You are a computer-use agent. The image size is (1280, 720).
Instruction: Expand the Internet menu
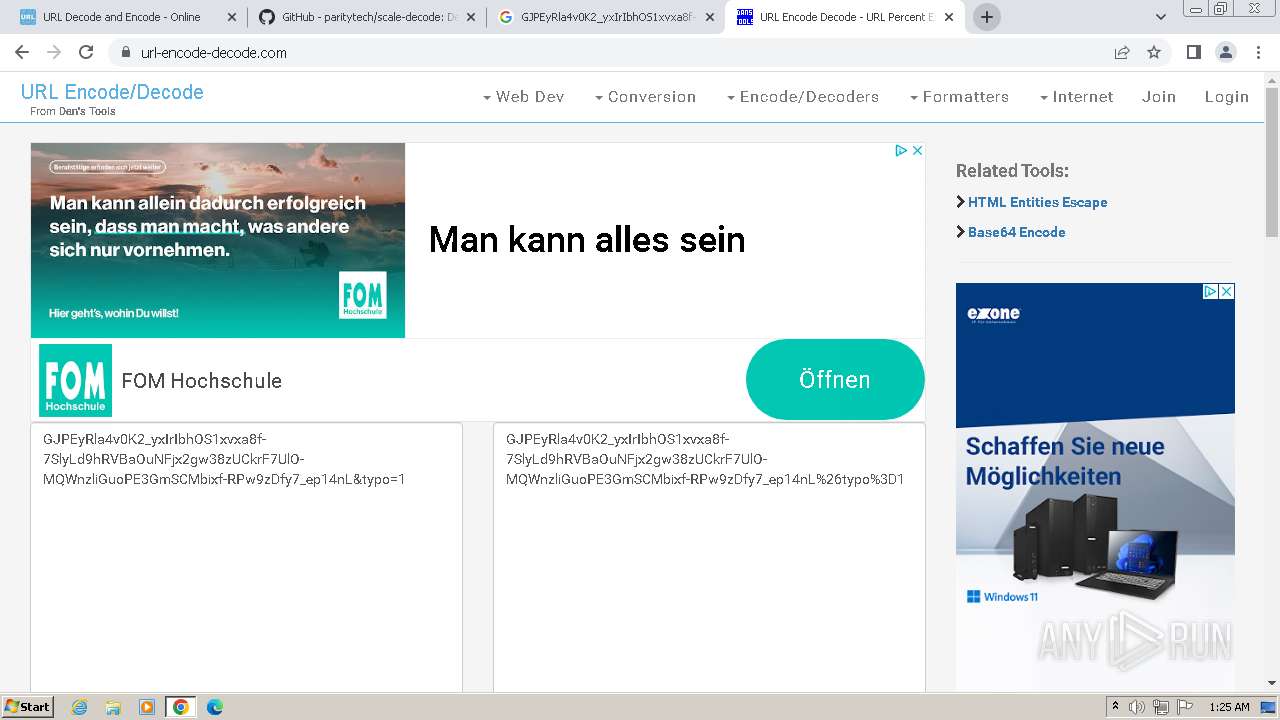click(x=1076, y=97)
